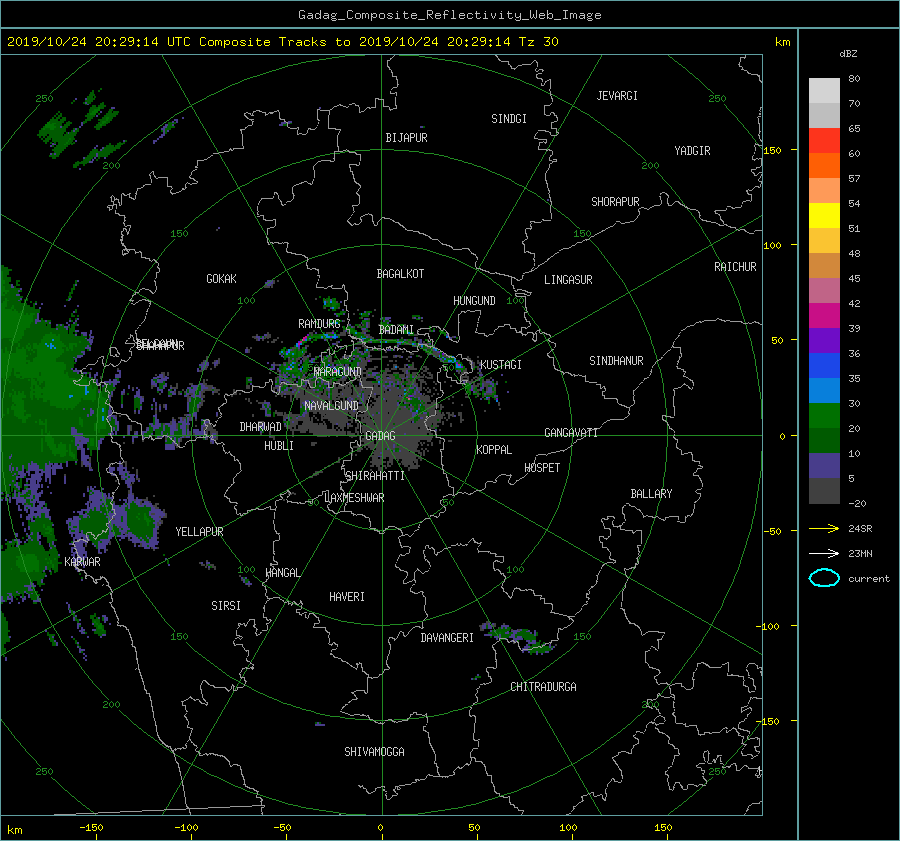Click the RAICHUR city label
Viewport: 900px width, 841px height.
pos(735,267)
